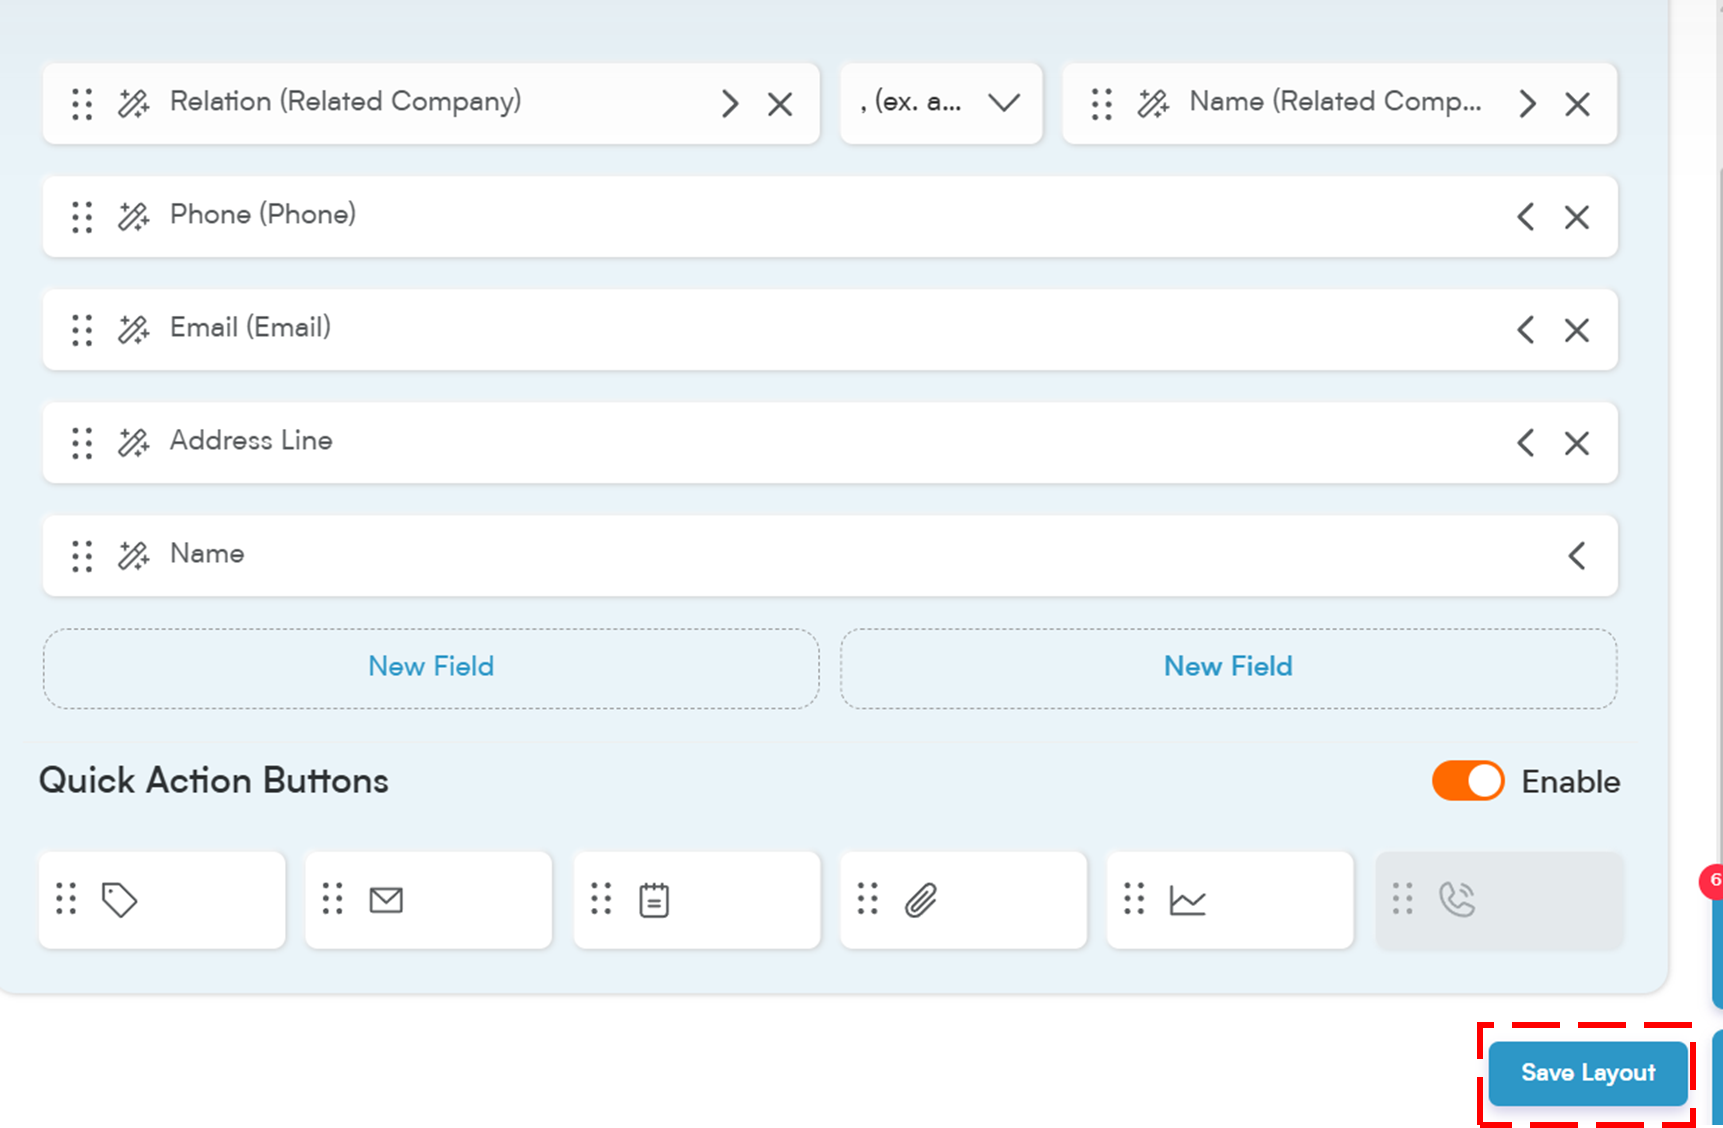1723x1128 pixels.
Task: Click the left chevron on the Name row
Action: tap(1577, 556)
